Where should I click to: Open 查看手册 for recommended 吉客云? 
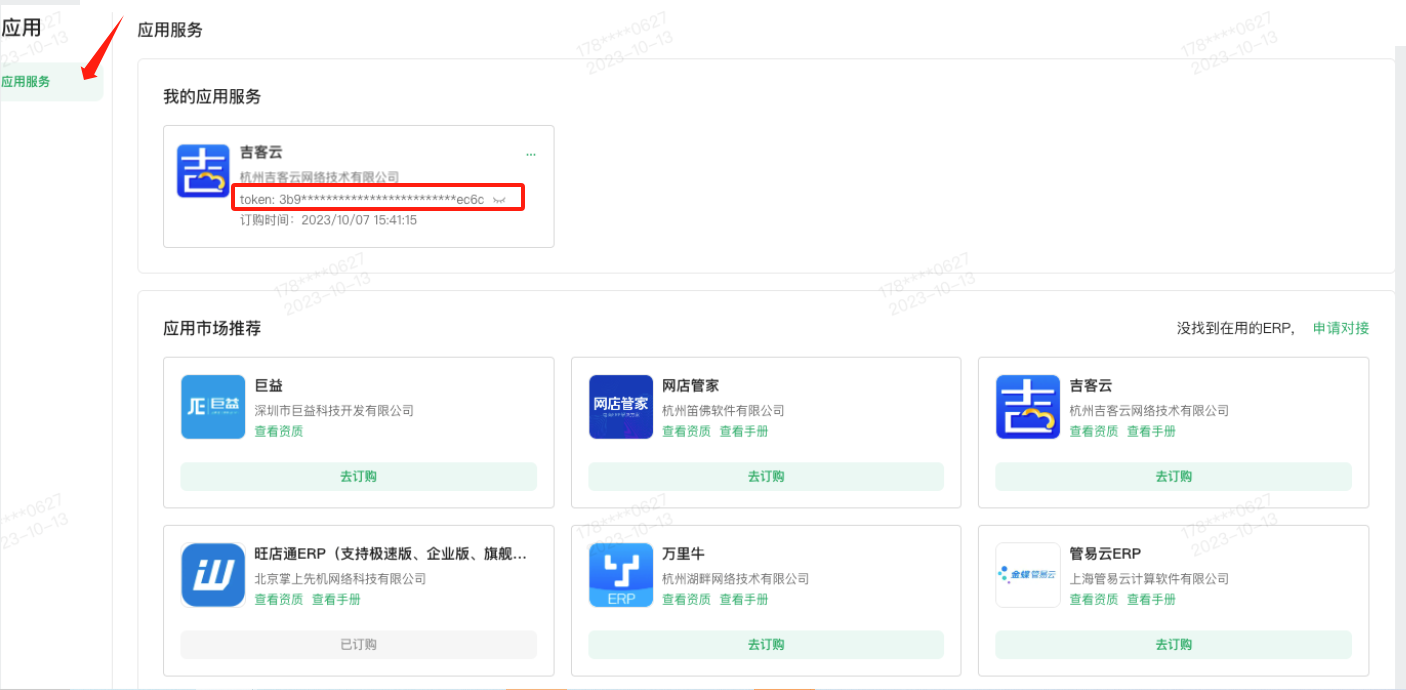tap(1151, 431)
